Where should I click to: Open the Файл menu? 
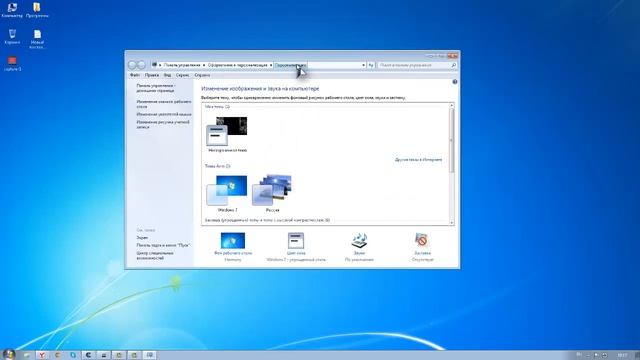[x=135, y=75]
